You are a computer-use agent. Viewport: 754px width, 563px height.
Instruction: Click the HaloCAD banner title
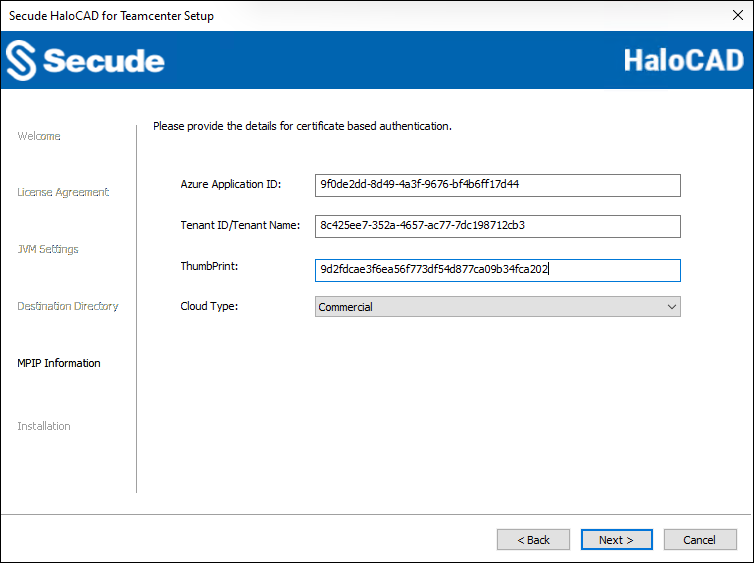[x=684, y=61]
